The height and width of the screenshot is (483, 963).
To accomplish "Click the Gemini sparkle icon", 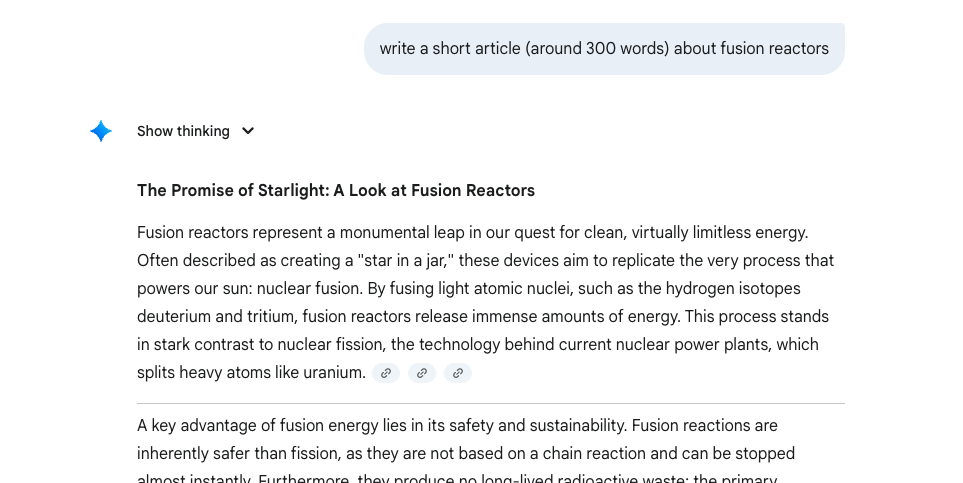I will tap(101, 131).
